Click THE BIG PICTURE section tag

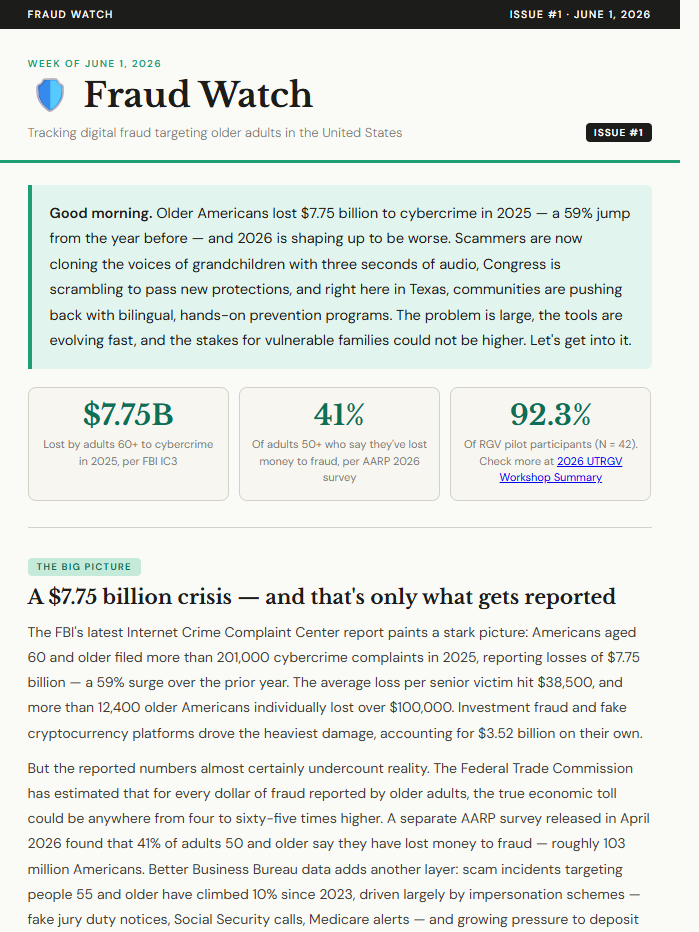coord(84,566)
